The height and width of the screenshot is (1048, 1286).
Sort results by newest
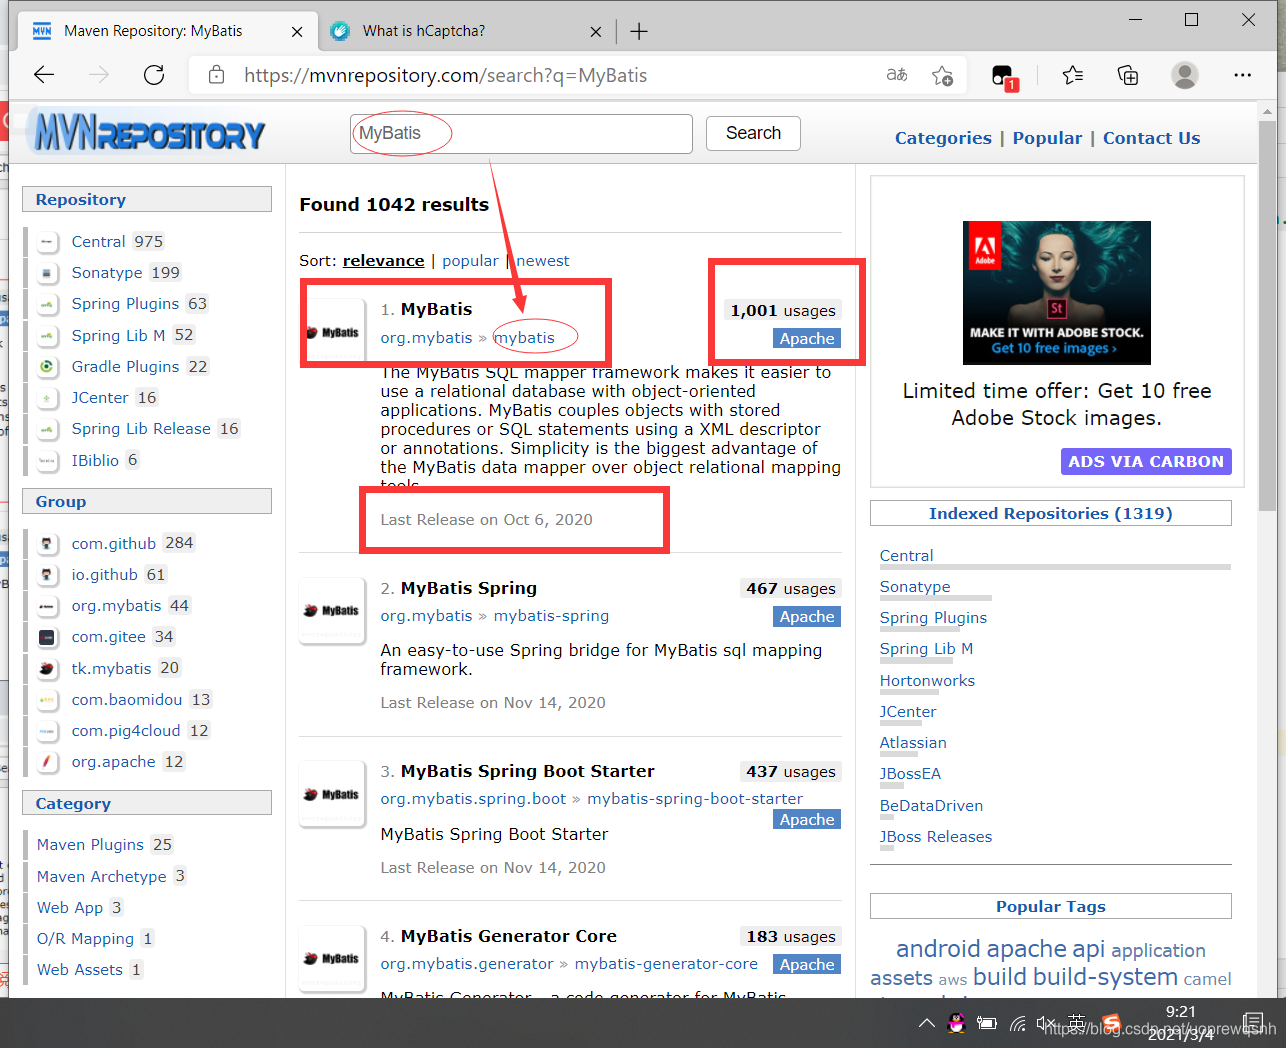click(543, 261)
